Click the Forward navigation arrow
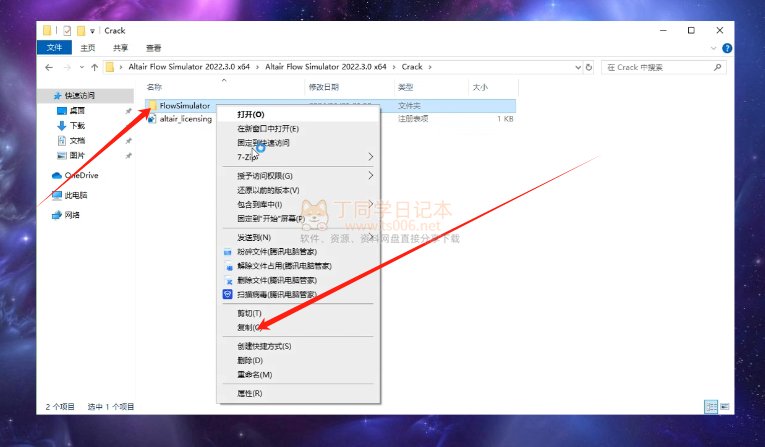The width and height of the screenshot is (765, 447). pos(67,67)
